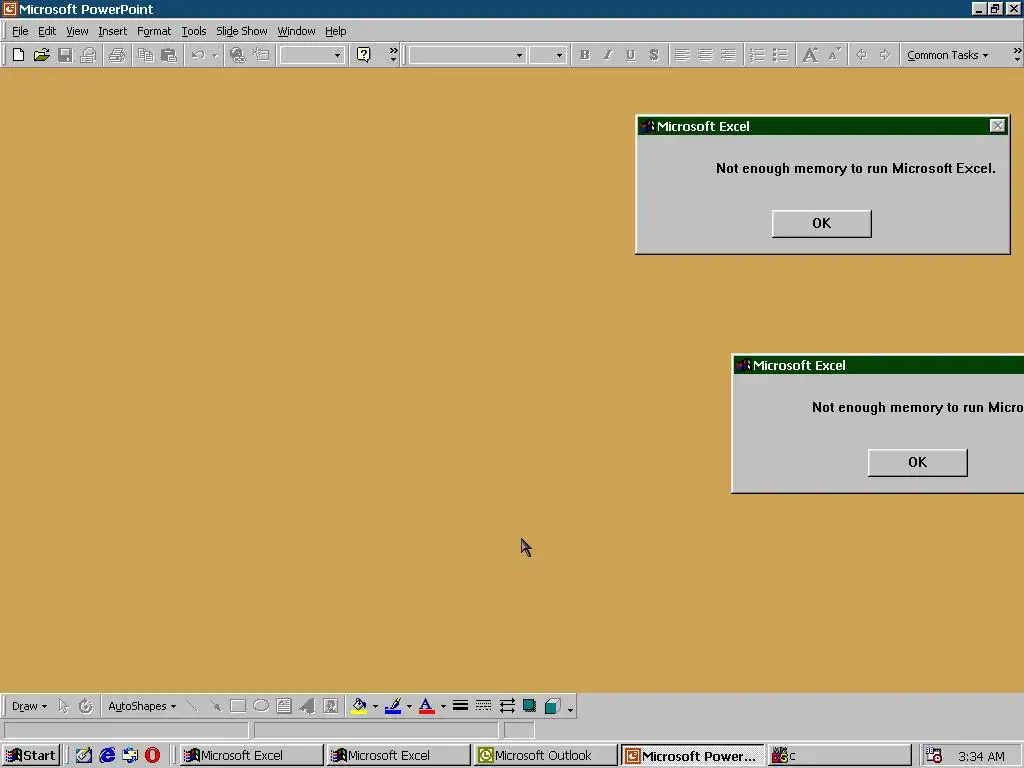Viewport: 1024px width, 768px height.
Task: Open Microsoft PowerPoint Help question mark icon
Action: click(x=364, y=55)
